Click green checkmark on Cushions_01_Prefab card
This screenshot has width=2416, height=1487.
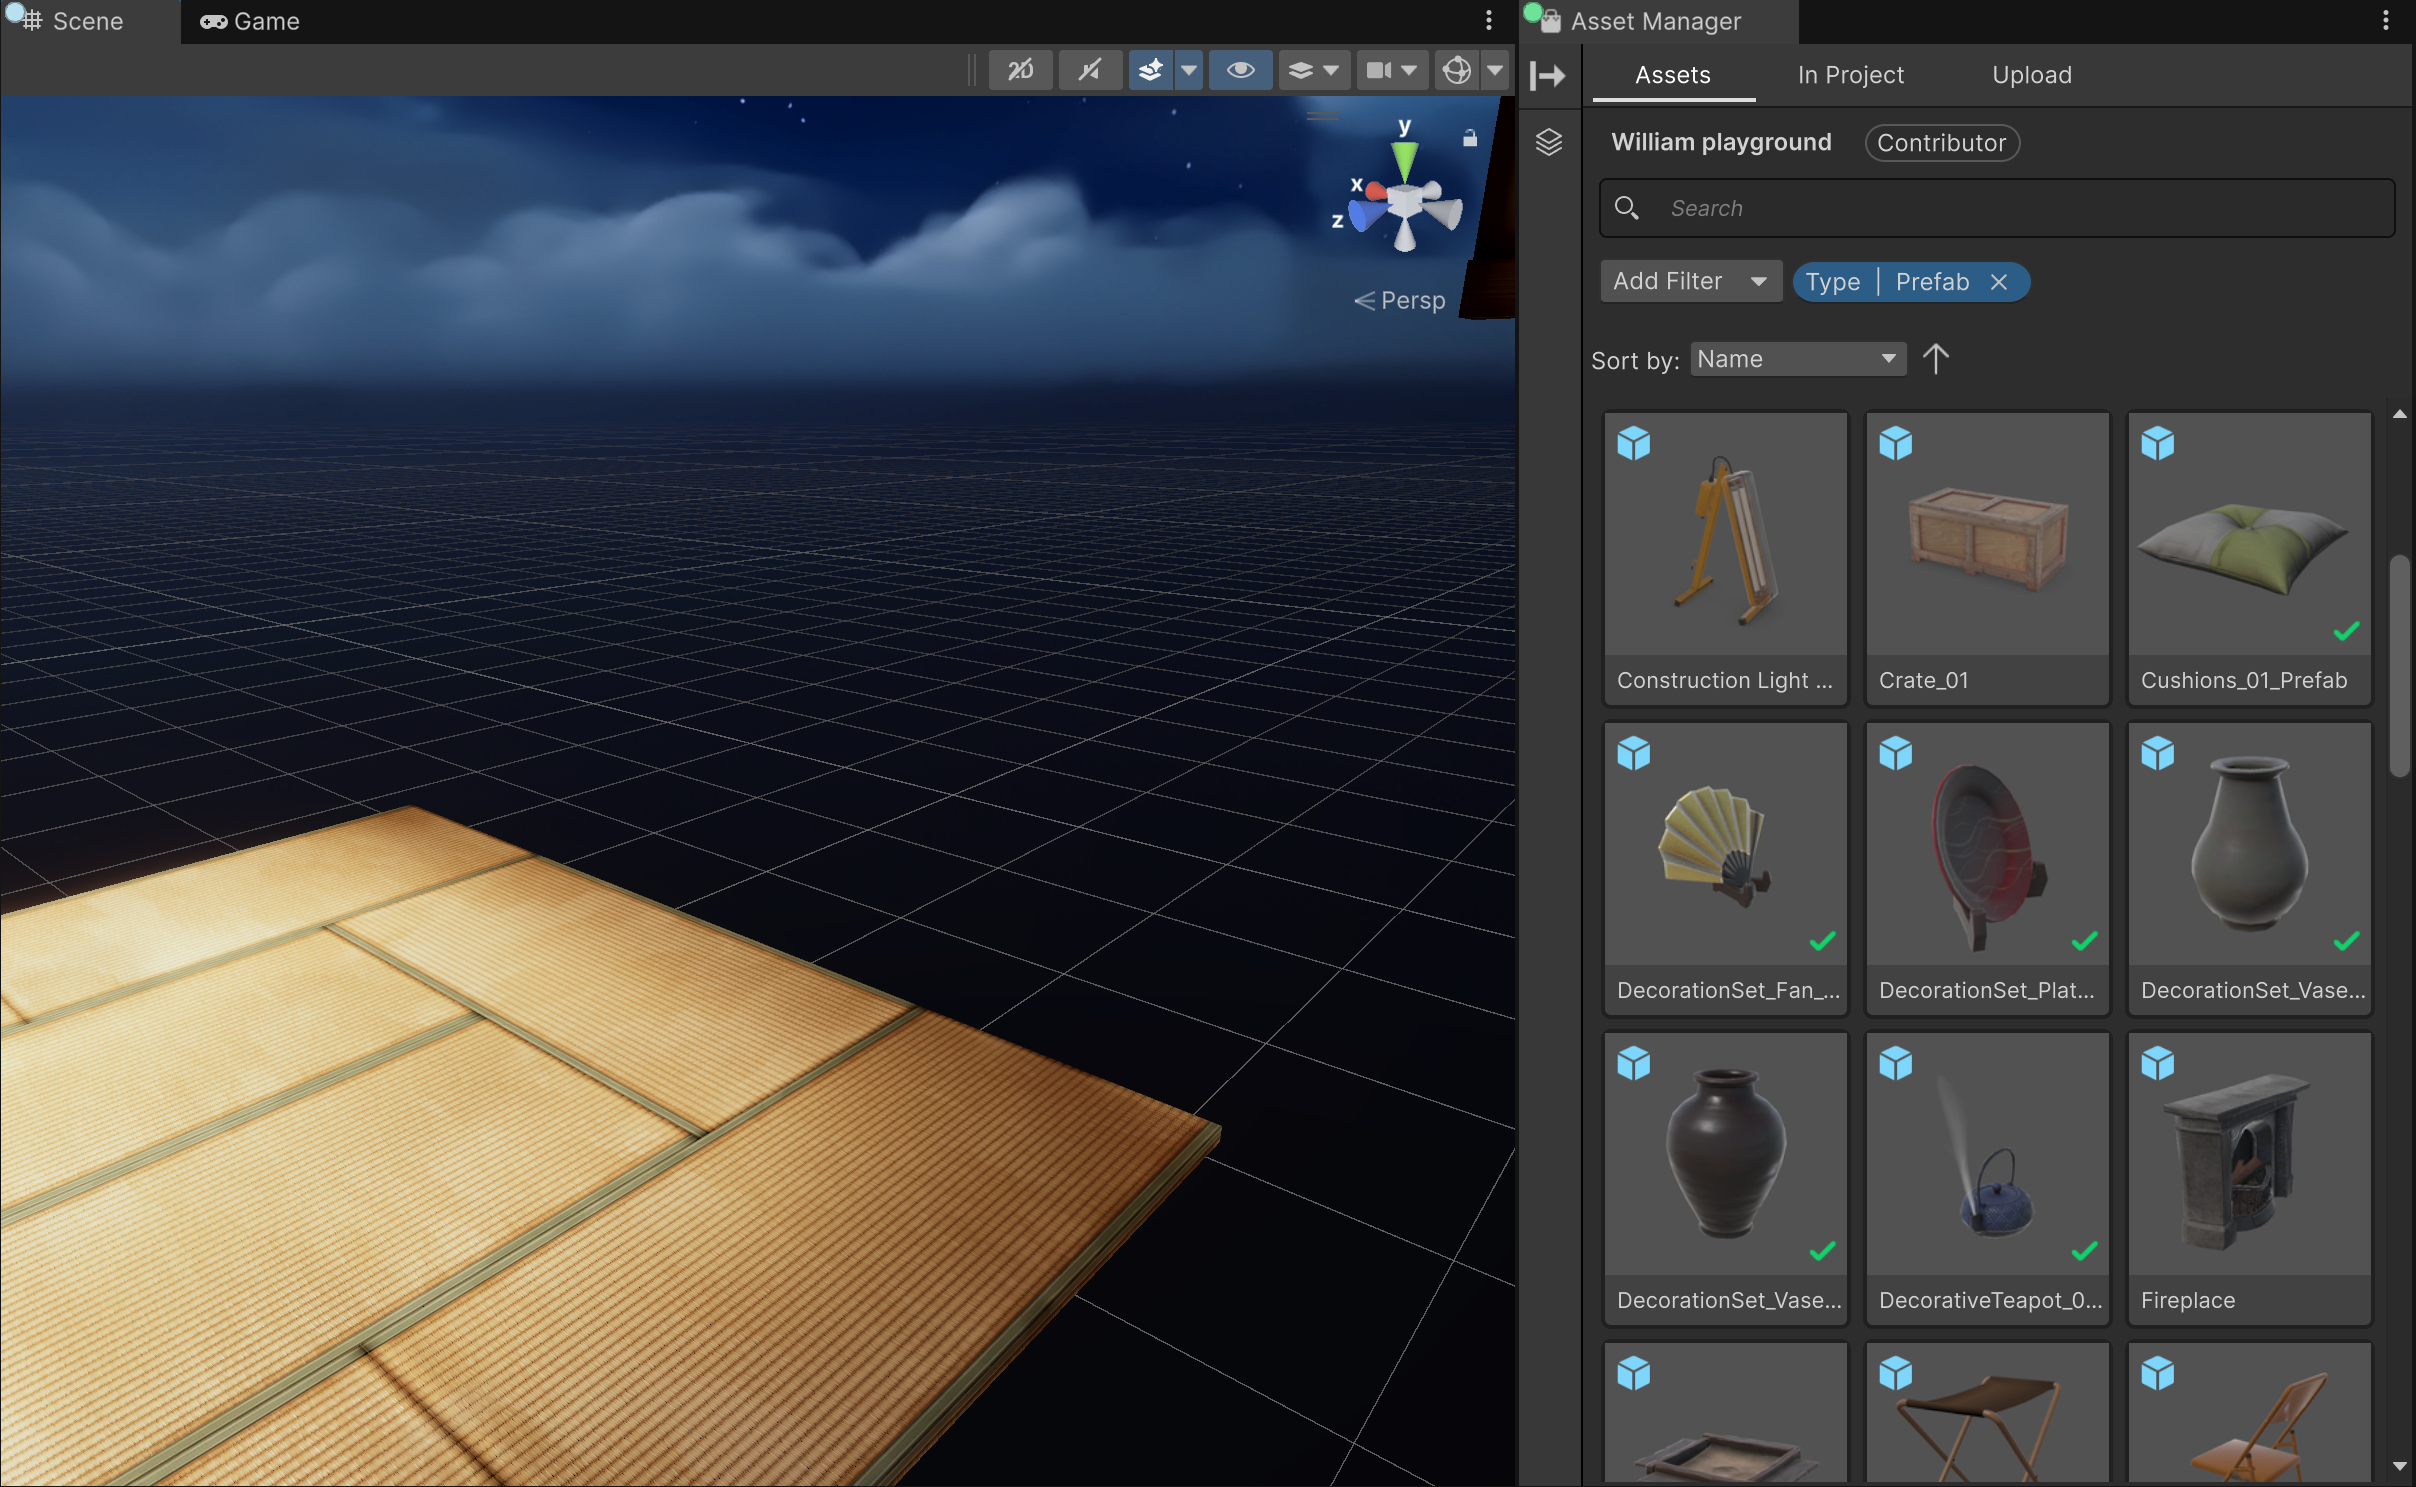[x=2346, y=631]
